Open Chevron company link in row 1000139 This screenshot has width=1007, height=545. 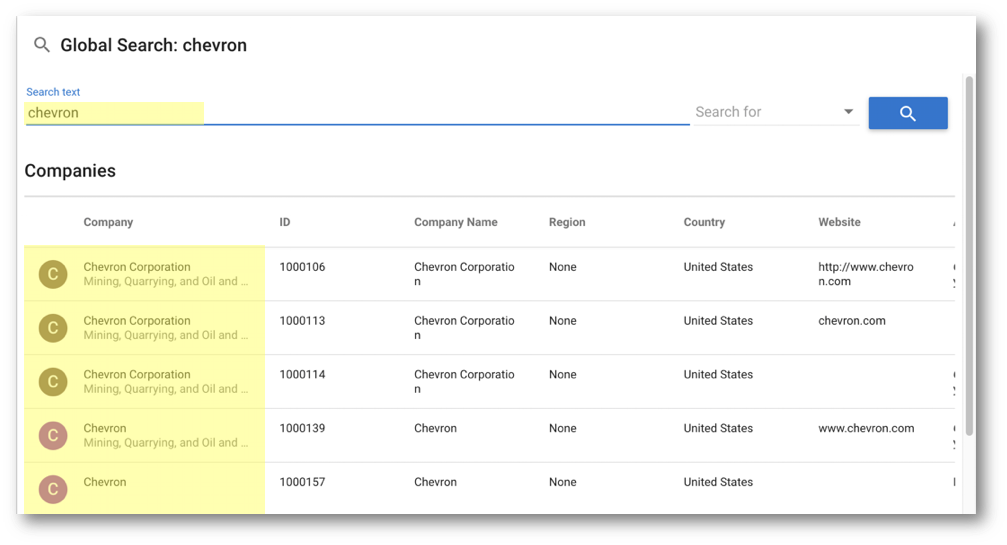pyautogui.click(x=105, y=428)
